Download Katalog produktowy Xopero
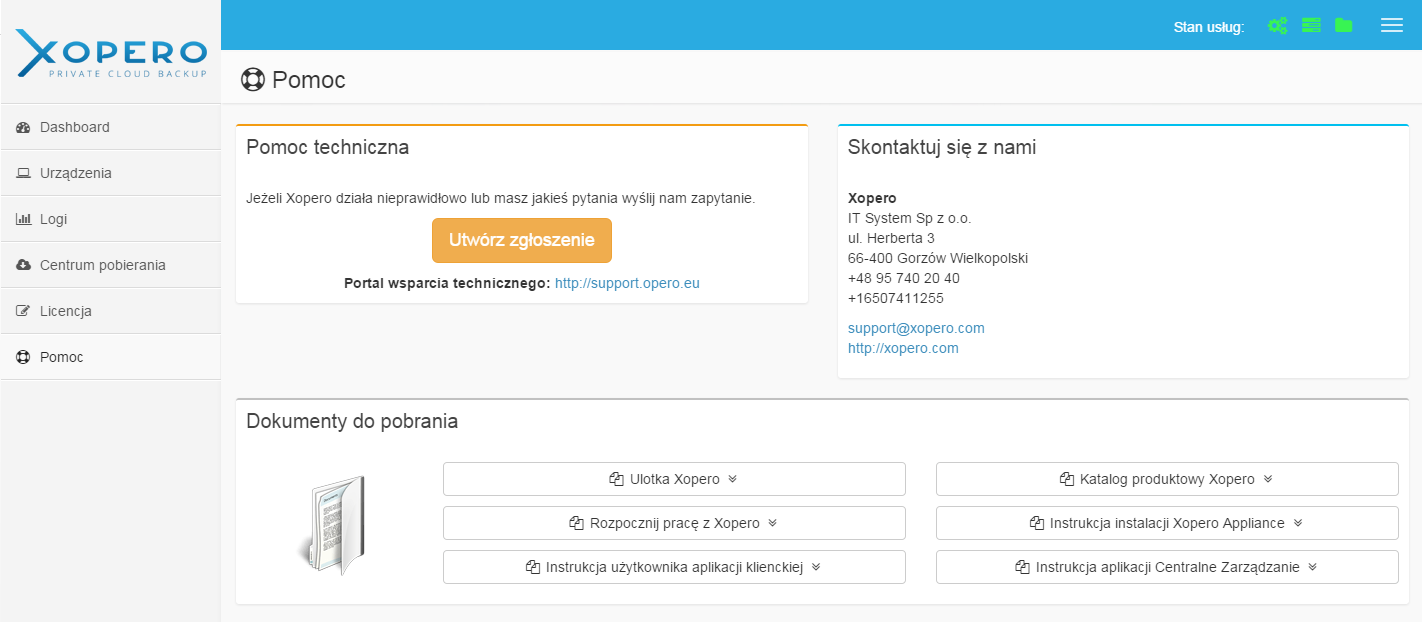The height and width of the screenshot is (622, 1422). (x=1167, y=479)
